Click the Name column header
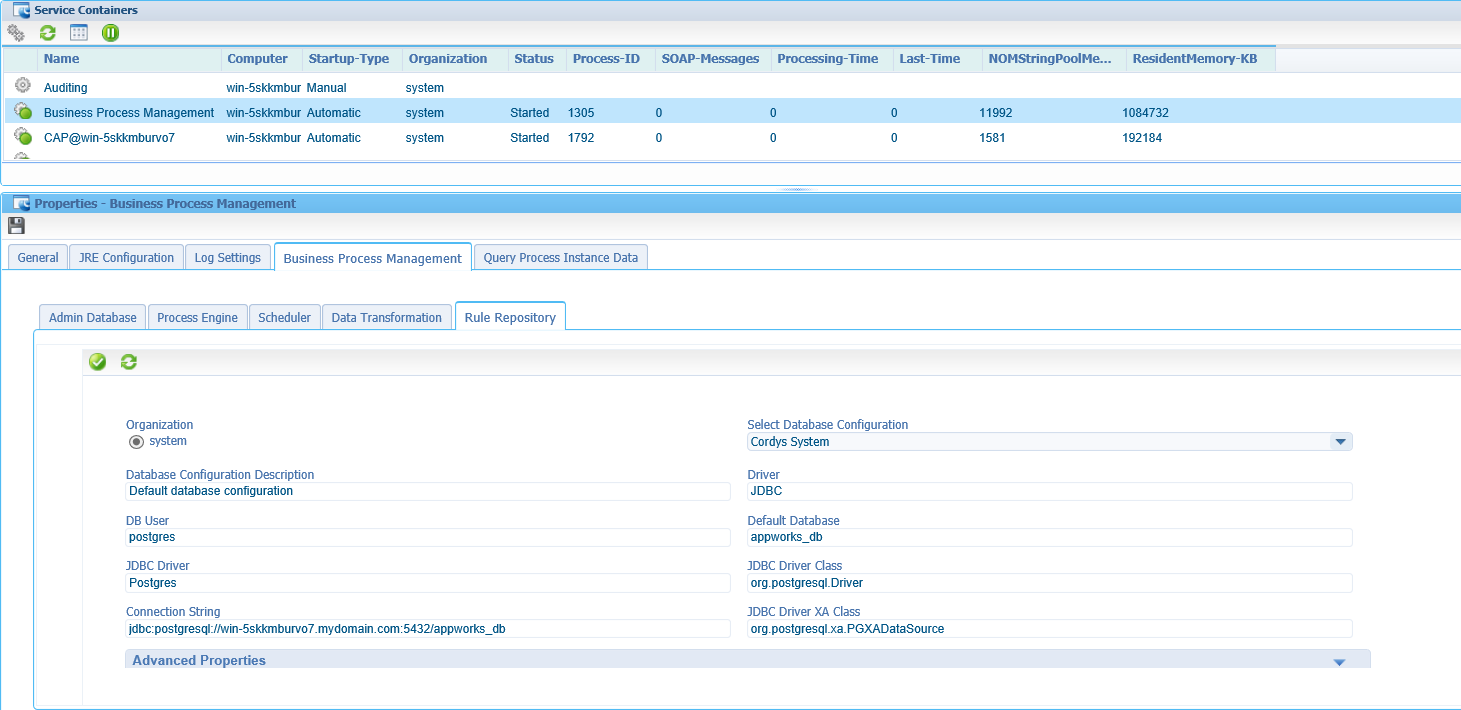Screen dimensions: 1461x710 point(61,59)
